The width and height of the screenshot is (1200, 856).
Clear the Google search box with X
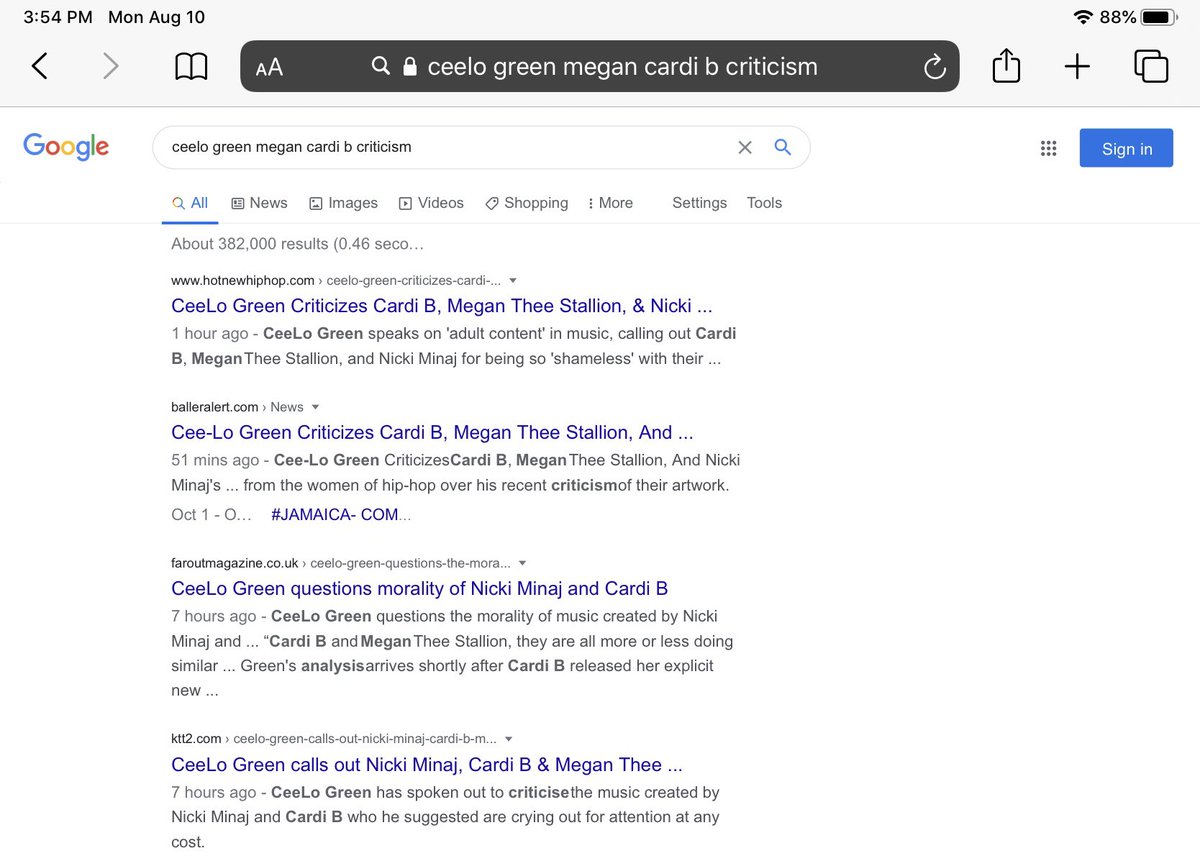click(745, 147)
